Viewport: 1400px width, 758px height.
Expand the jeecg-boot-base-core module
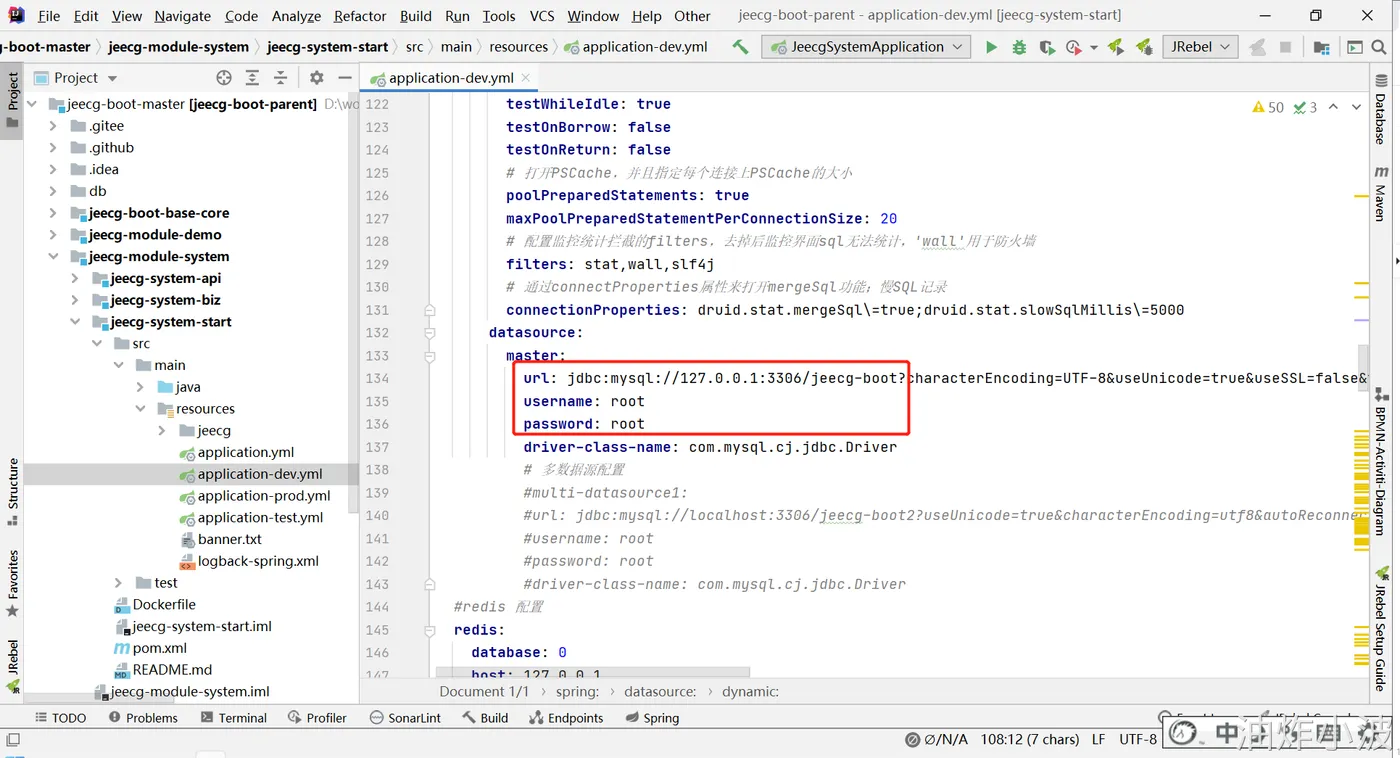point(53,213)
